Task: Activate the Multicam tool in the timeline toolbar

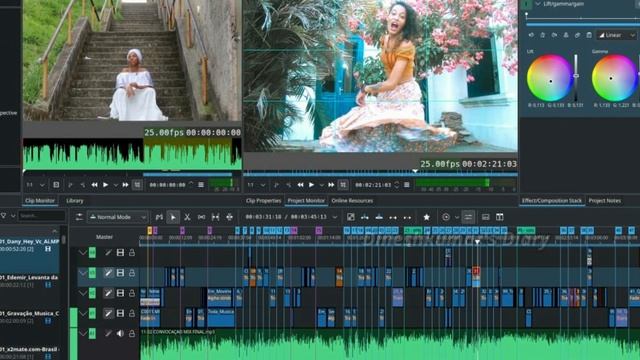Action: click(229, 217)
